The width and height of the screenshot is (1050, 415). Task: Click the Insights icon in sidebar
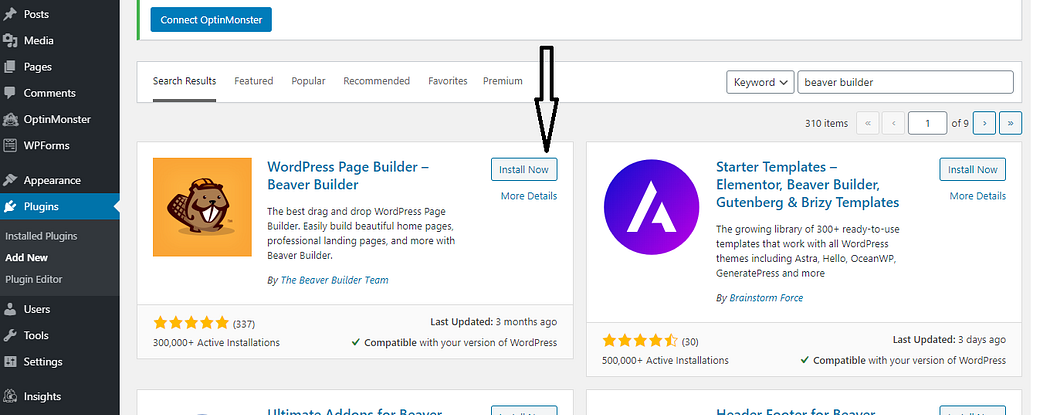click(10, 396)
